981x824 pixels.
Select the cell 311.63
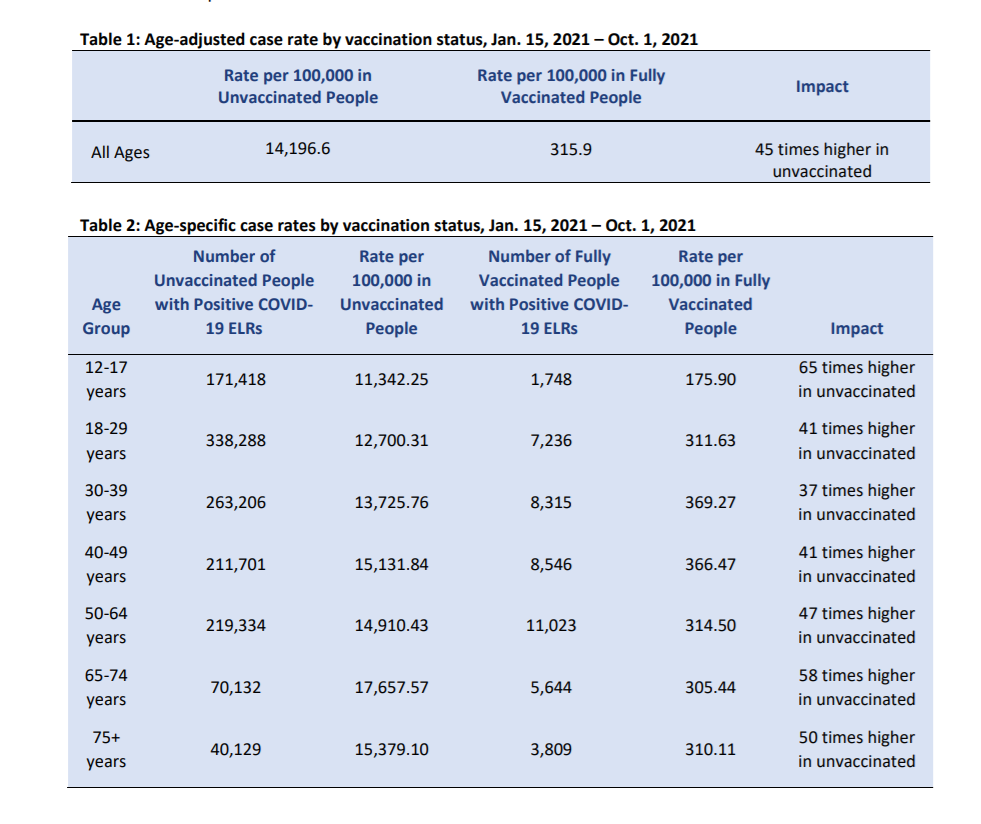(x=711, y=441)
